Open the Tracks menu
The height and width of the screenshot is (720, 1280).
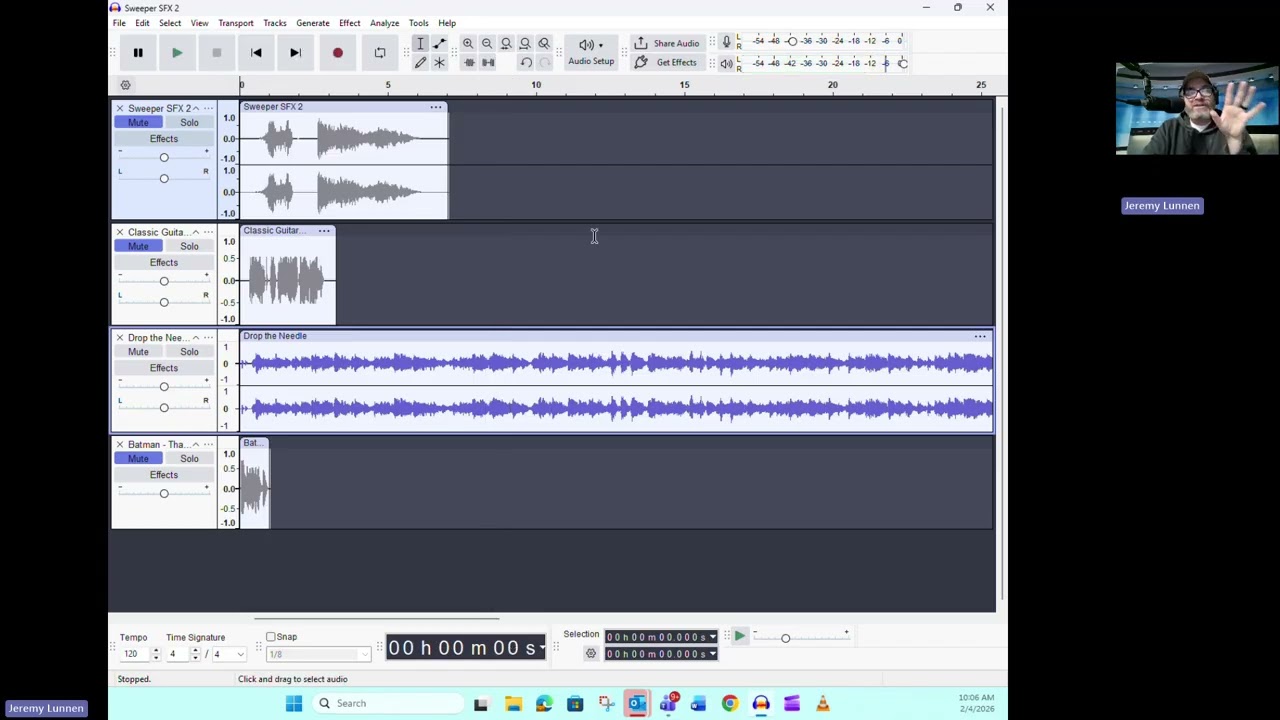(x=275, y=23)
